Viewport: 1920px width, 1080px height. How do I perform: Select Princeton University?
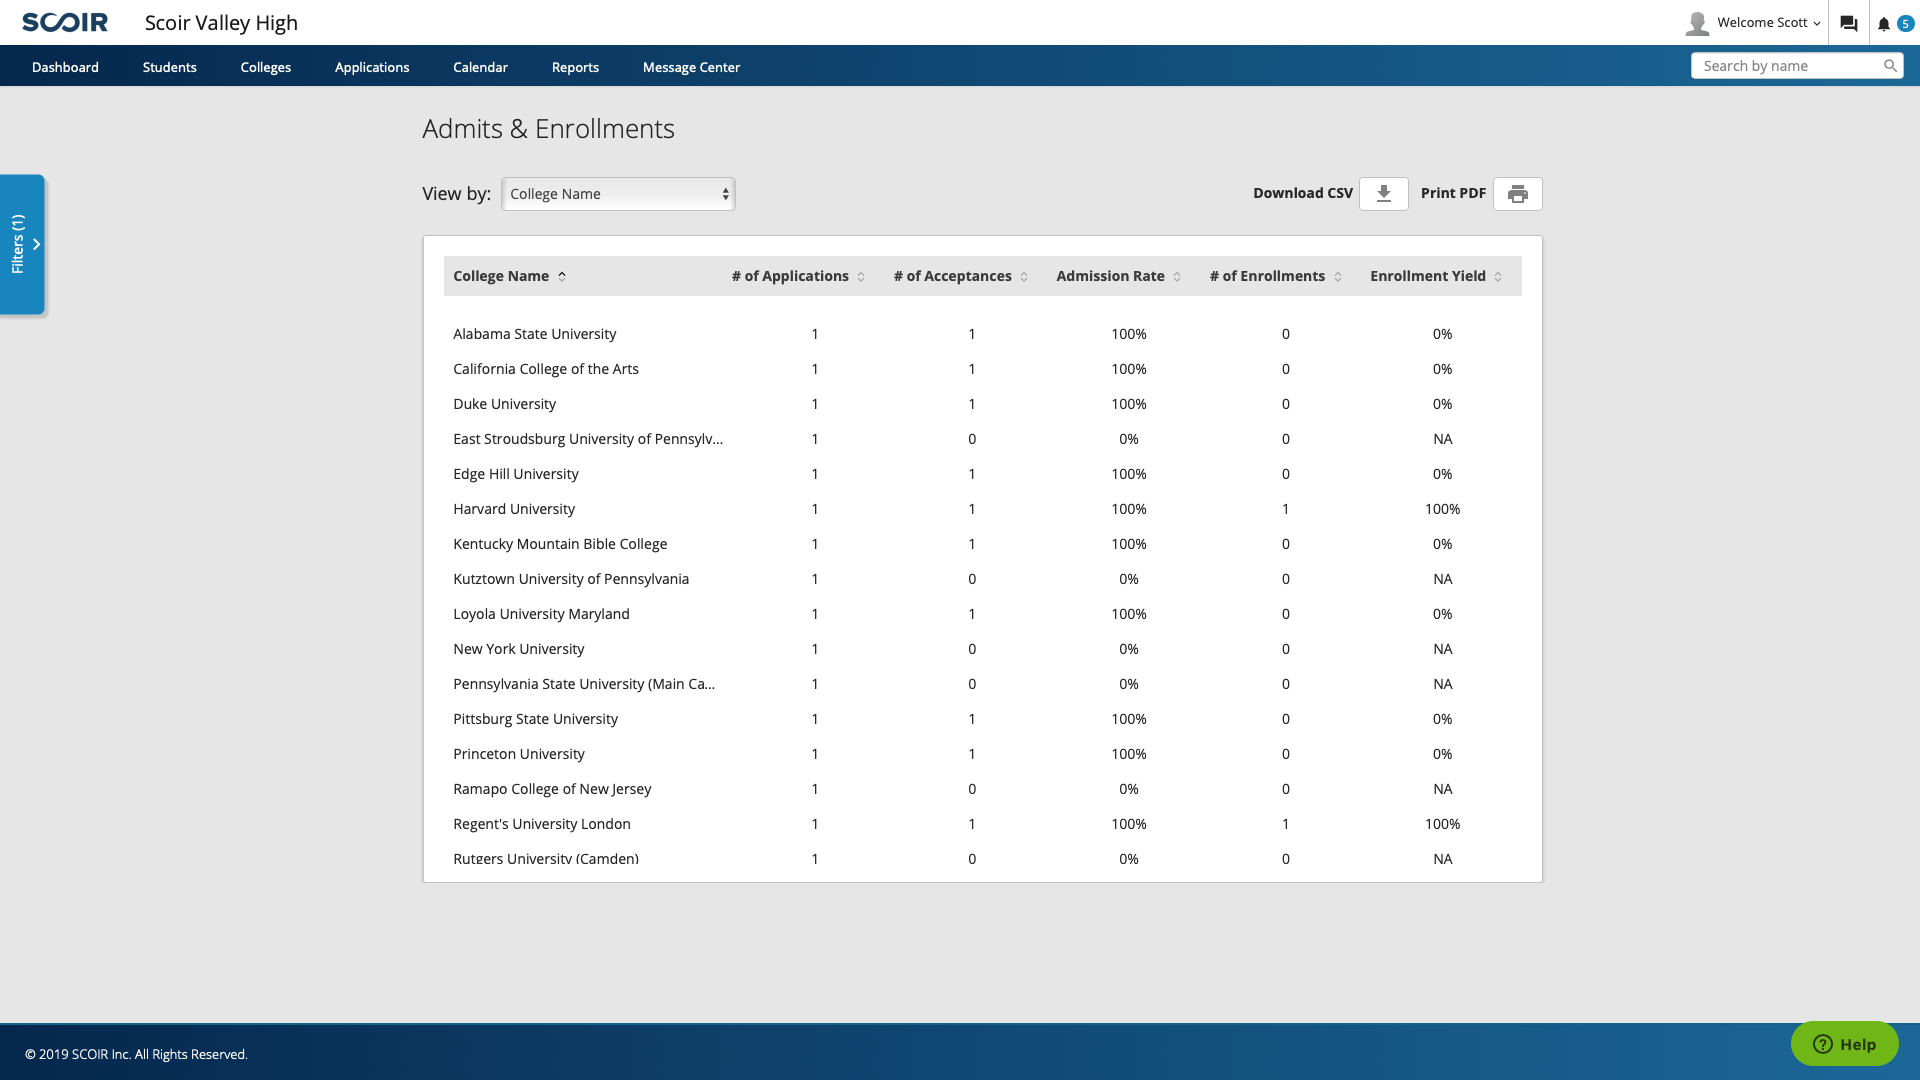point(519,754)
